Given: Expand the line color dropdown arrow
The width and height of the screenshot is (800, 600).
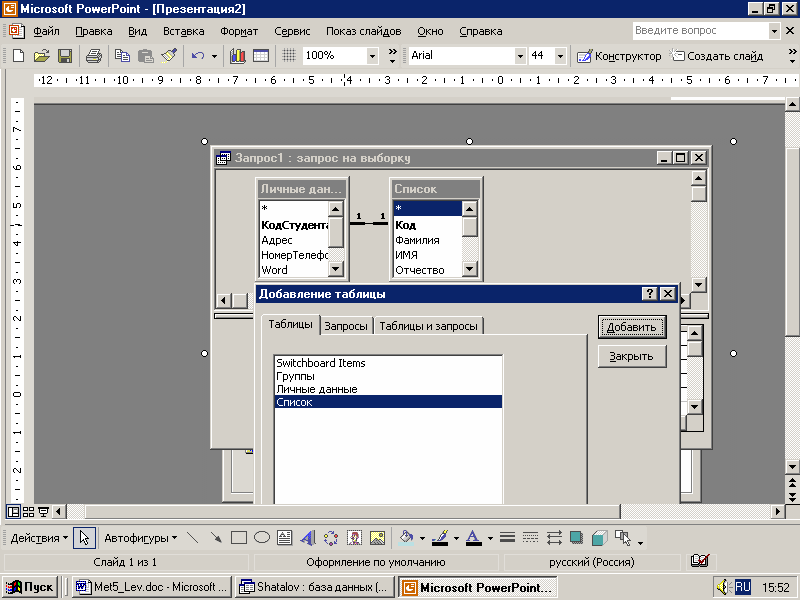Looking at the screenshot, I should (456, 538).
